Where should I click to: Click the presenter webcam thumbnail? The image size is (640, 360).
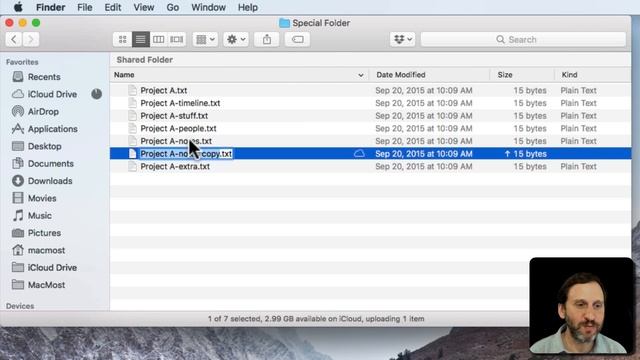(x=581, y=305)
